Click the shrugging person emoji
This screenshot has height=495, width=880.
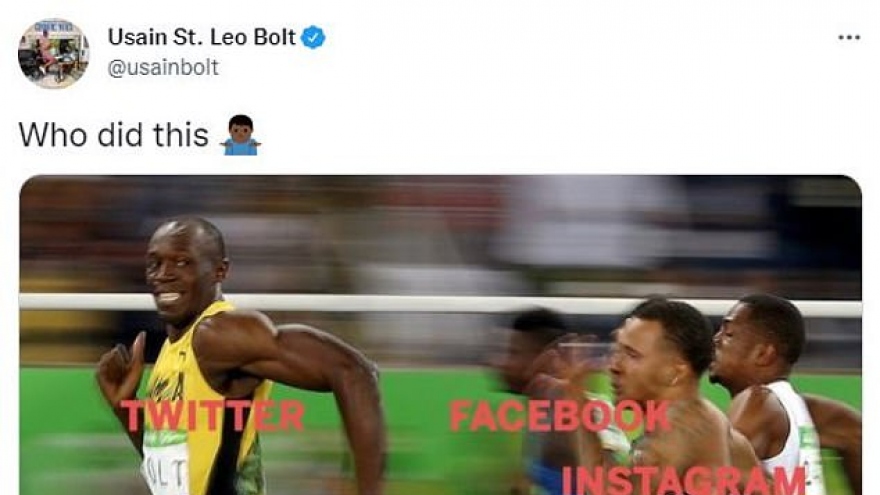(240, 135)
